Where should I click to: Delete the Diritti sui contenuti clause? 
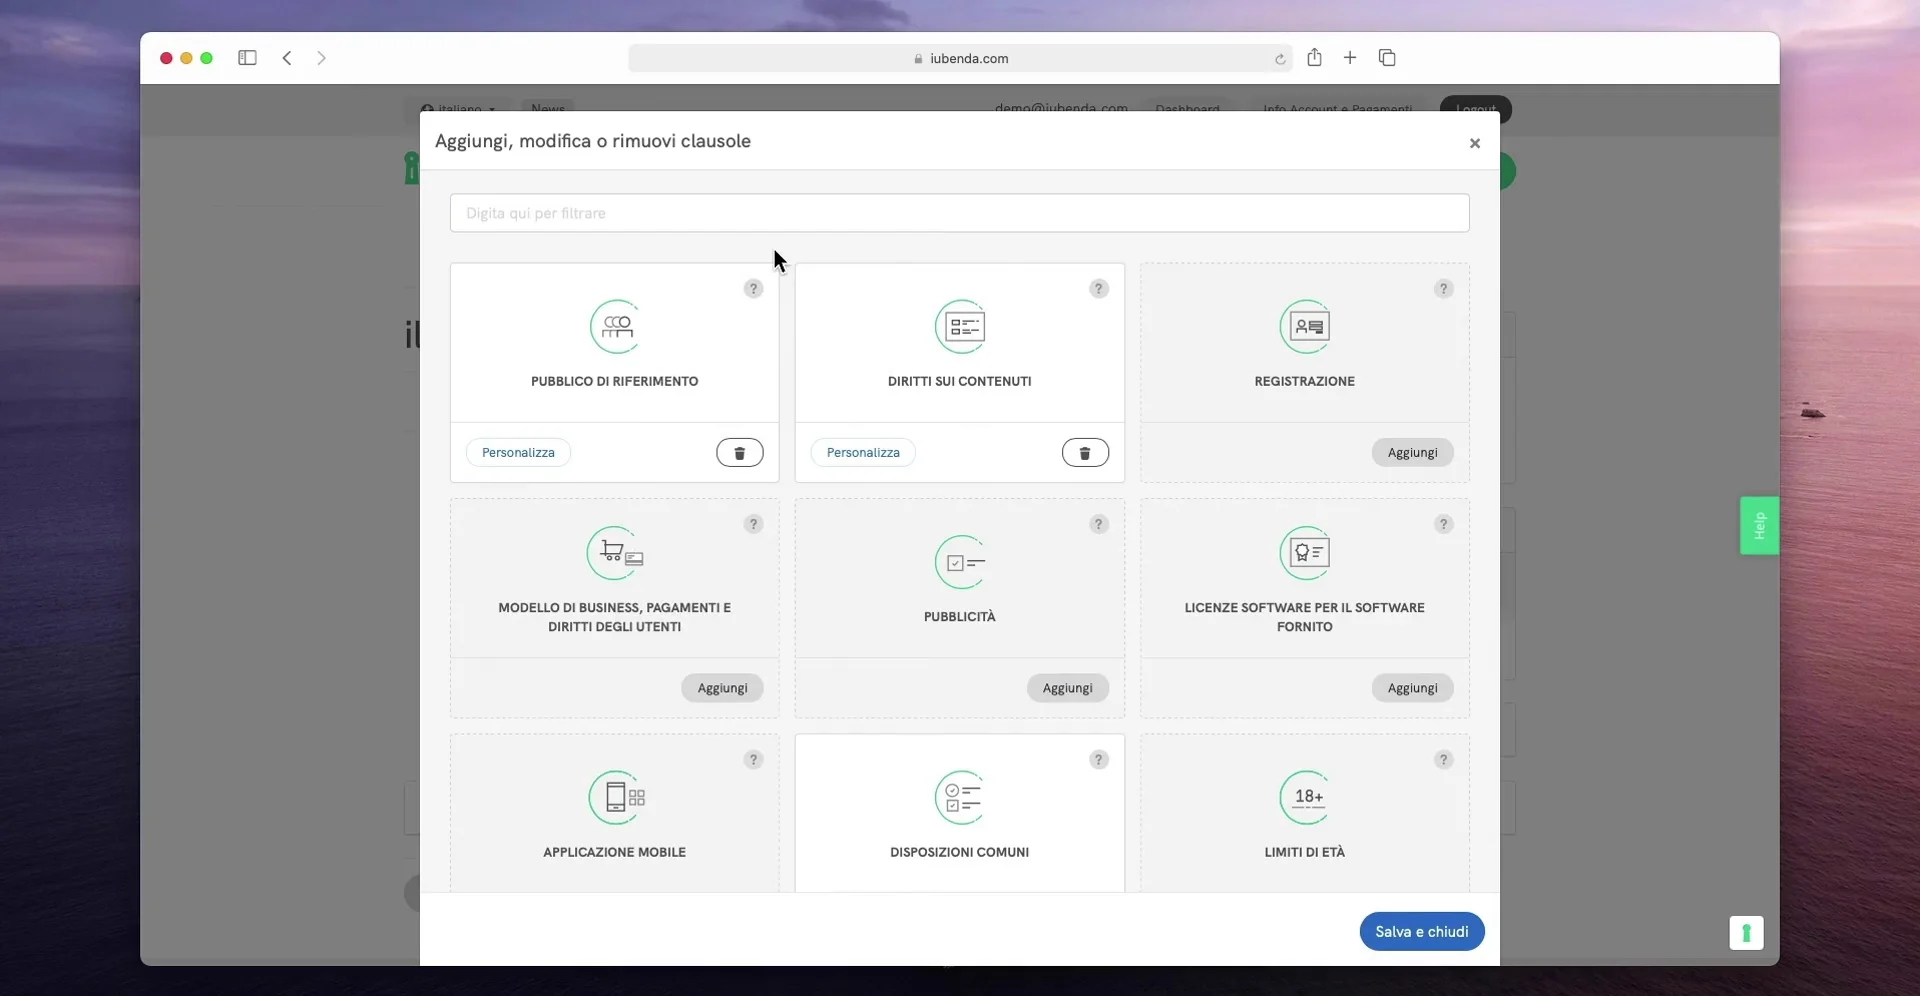point(1085,453)
